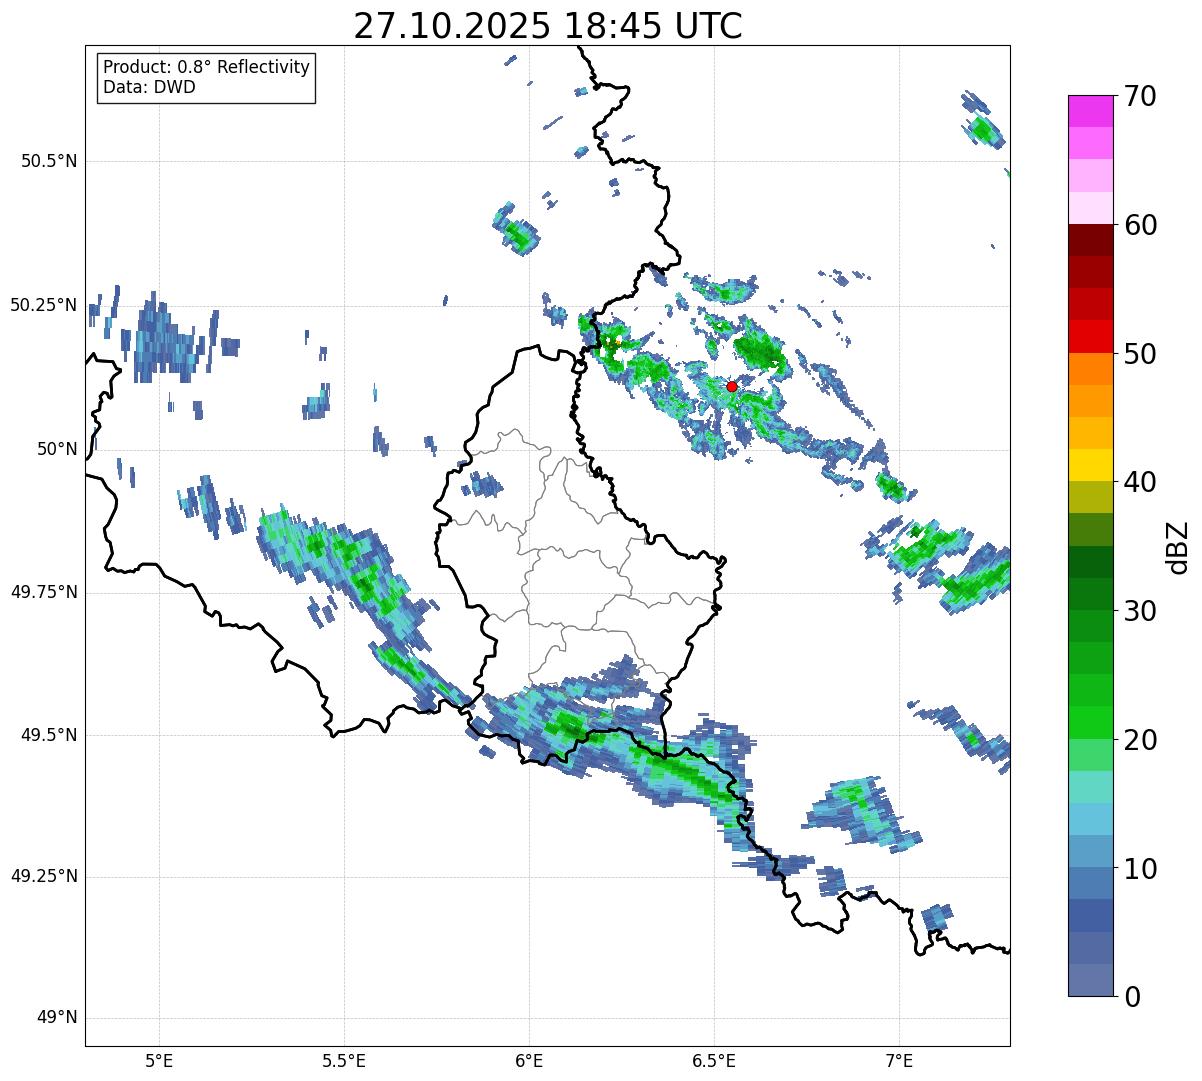Click the orange colorbar swatch below 50

(x=1091, y=369)
